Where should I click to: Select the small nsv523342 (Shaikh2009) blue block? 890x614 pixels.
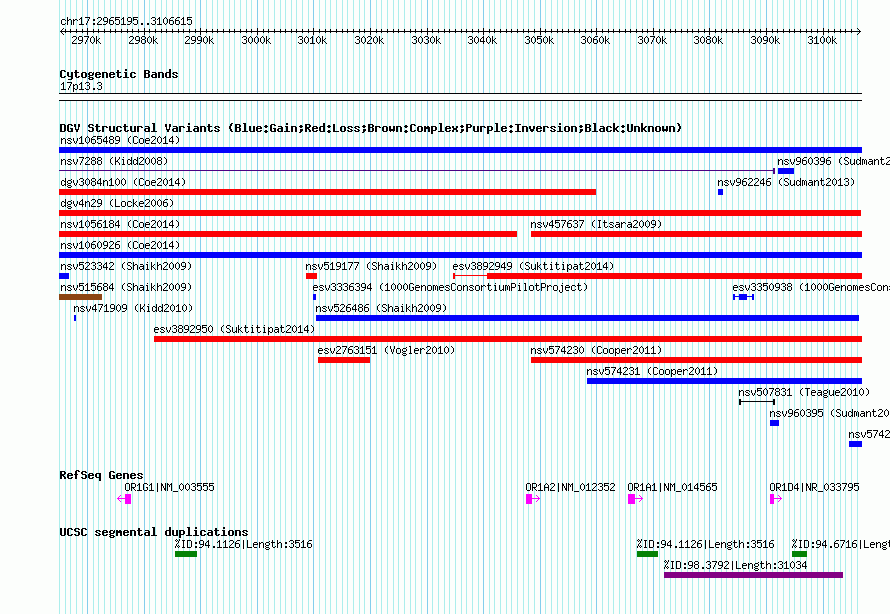(x=64, y=276)
